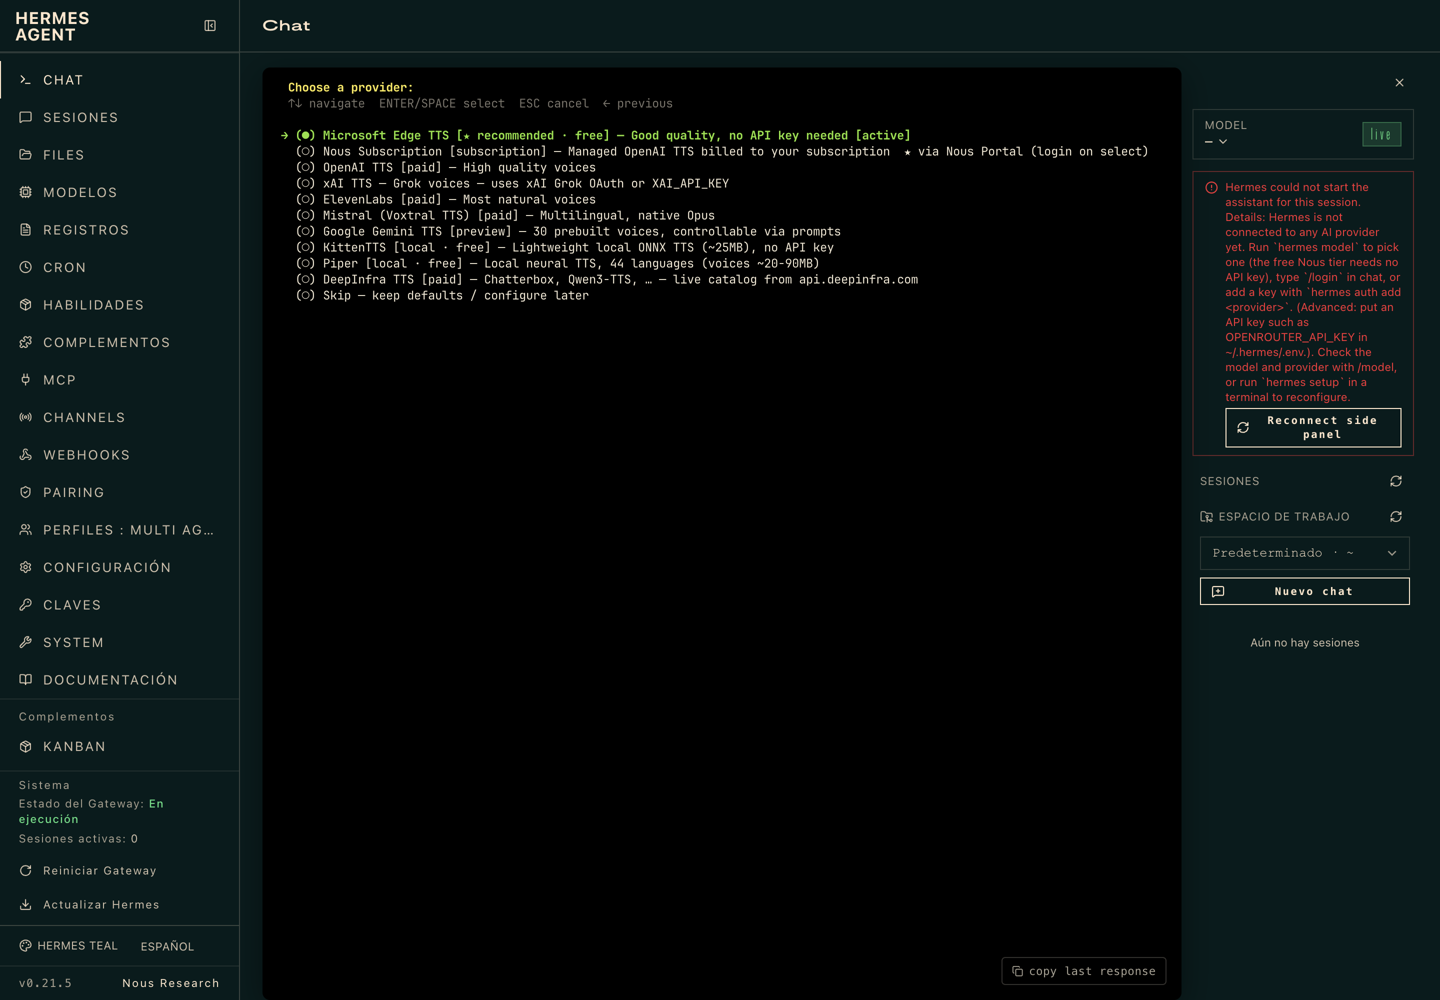Click the Files folder icon
The image size is (1440, 1000).
[x=26, y=155]
